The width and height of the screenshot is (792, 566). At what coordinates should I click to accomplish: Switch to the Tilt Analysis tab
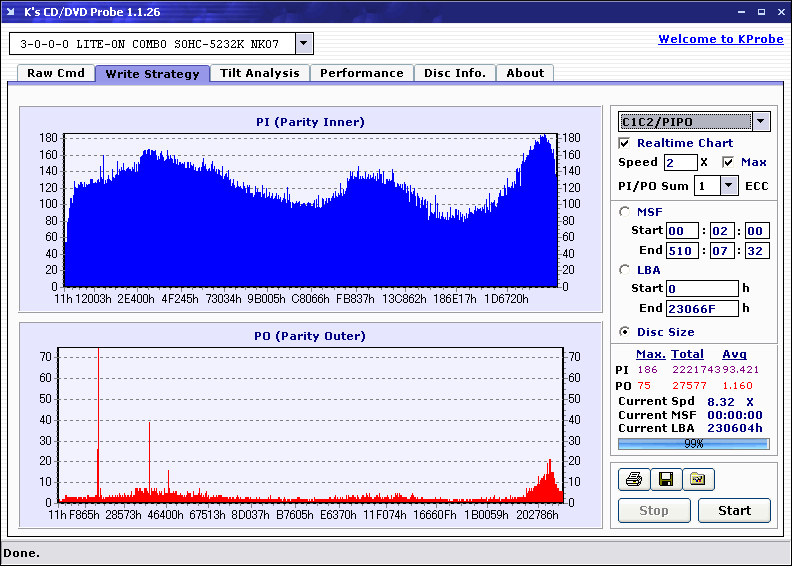click(259, 73)
